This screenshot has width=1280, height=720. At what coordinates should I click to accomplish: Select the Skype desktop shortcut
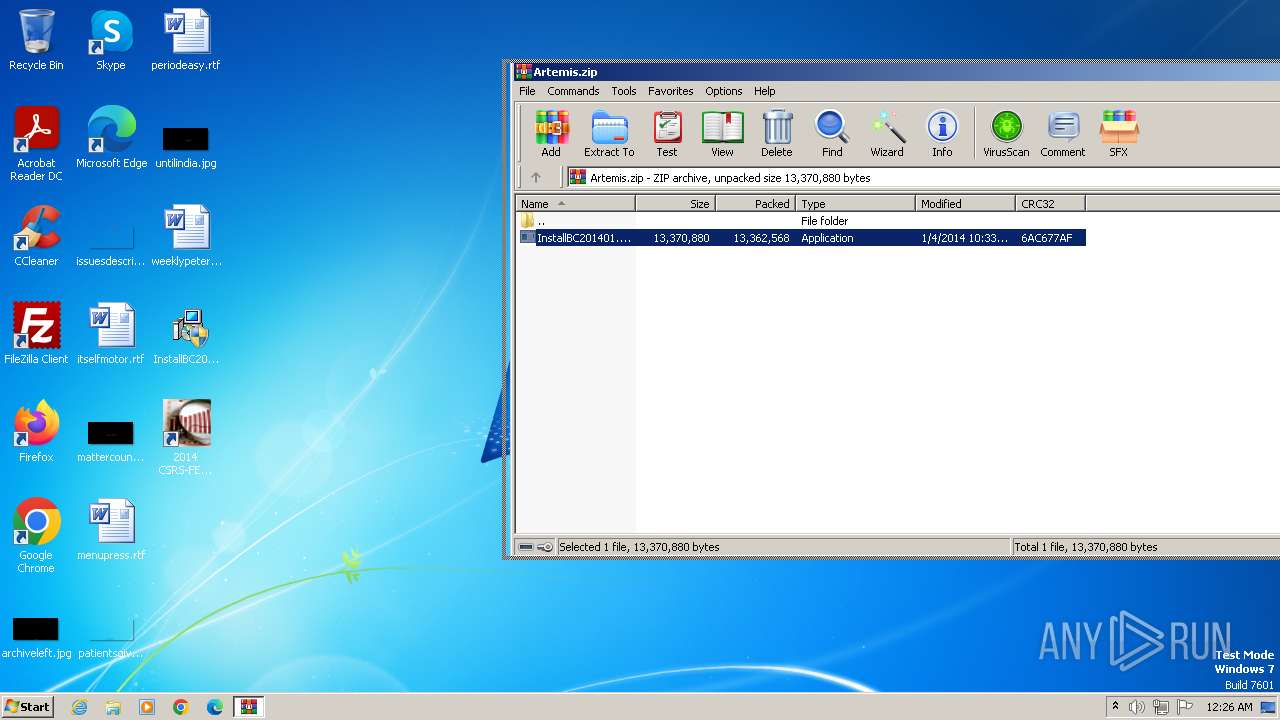tap(110, 41)
